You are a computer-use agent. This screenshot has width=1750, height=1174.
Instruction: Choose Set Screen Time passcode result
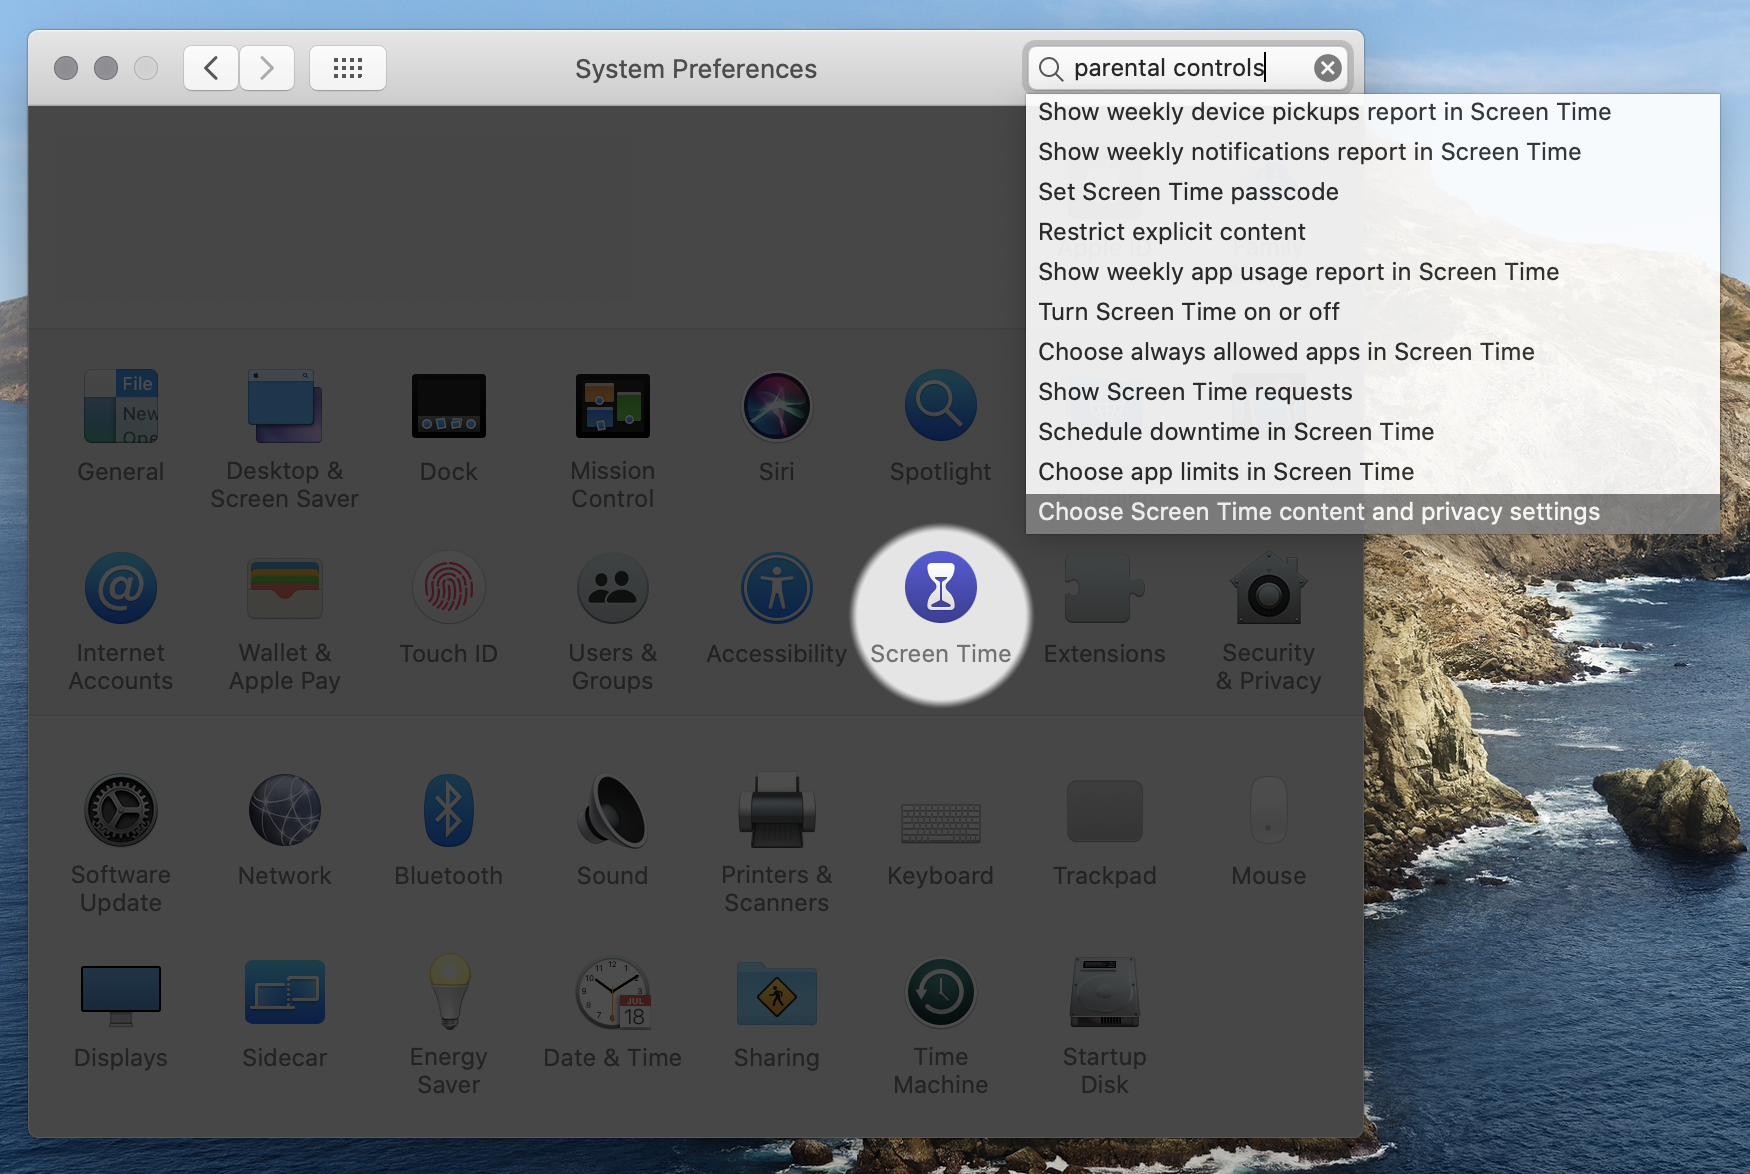click(x=1373, y=192)
